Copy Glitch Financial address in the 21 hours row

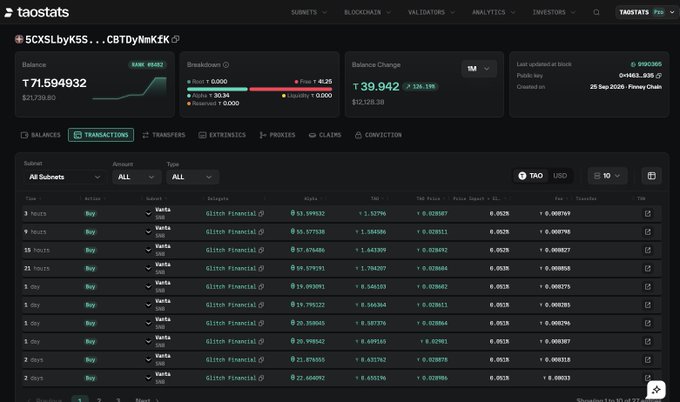(x=261, y=268)
